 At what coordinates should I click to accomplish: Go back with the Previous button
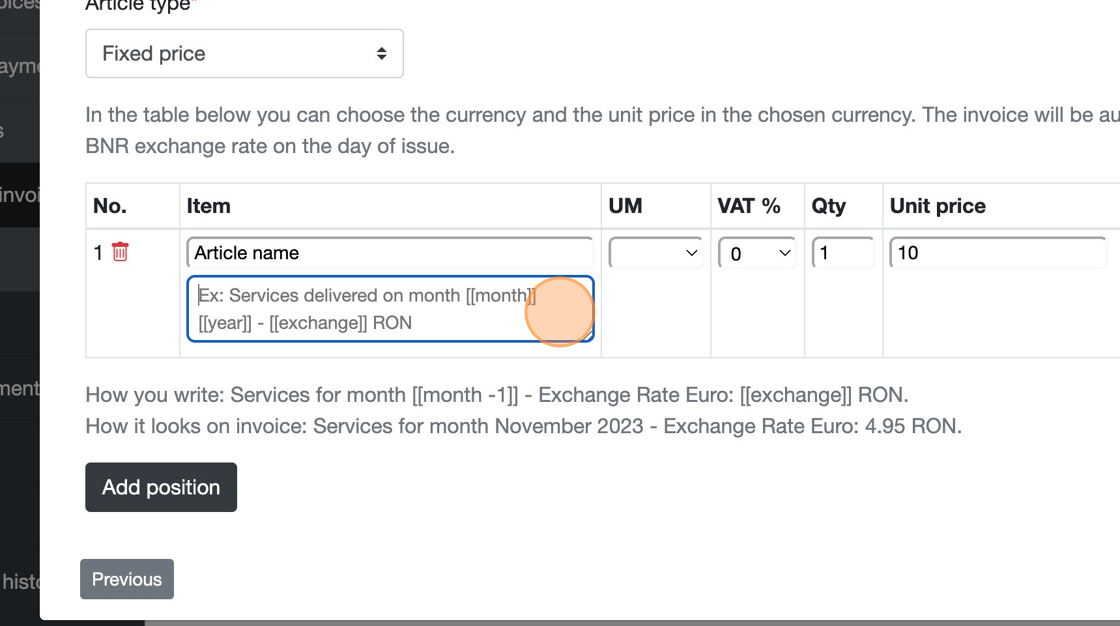(127, 579)
